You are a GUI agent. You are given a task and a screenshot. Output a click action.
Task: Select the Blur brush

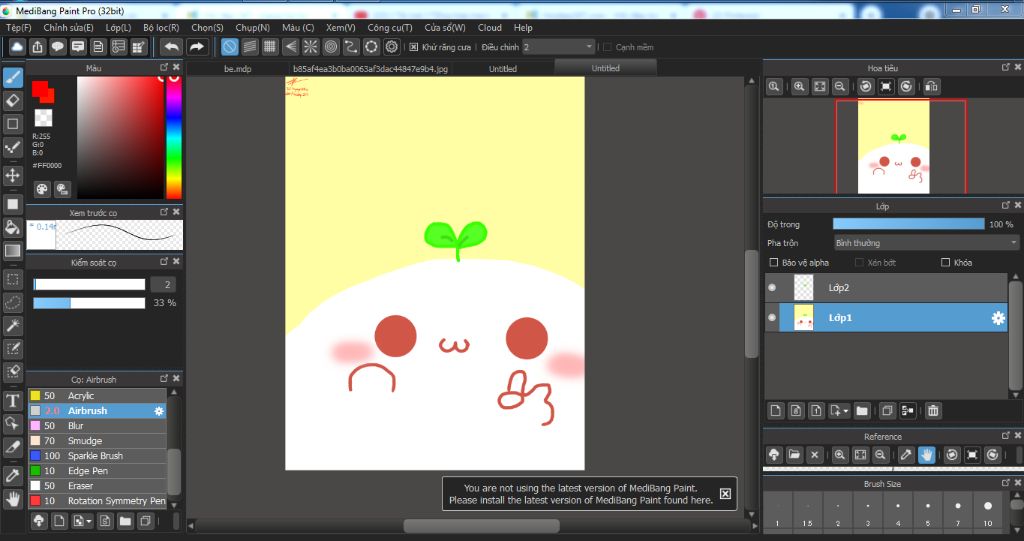point(97,426)
